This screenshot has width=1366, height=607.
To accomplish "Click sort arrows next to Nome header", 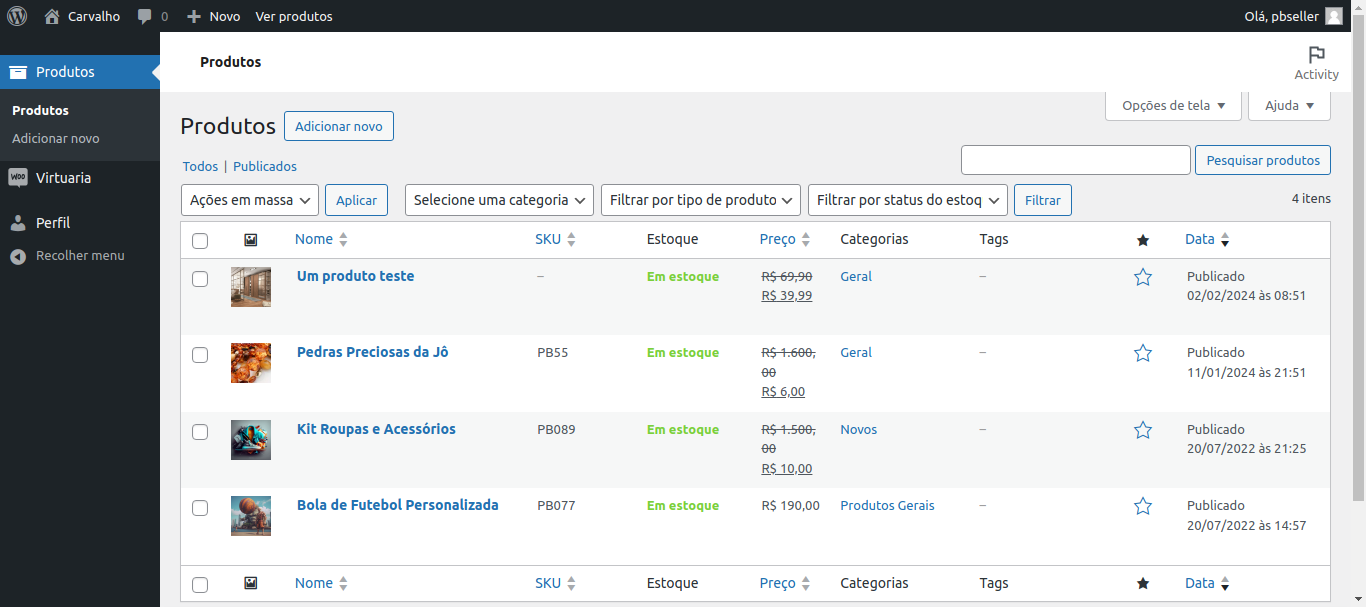I will pyautogui.click(x=344, y=240).
